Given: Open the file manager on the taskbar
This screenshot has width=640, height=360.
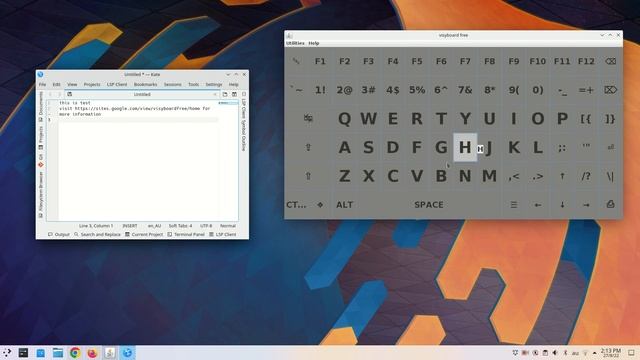Looking at the screenshot, I should (58, 353).
